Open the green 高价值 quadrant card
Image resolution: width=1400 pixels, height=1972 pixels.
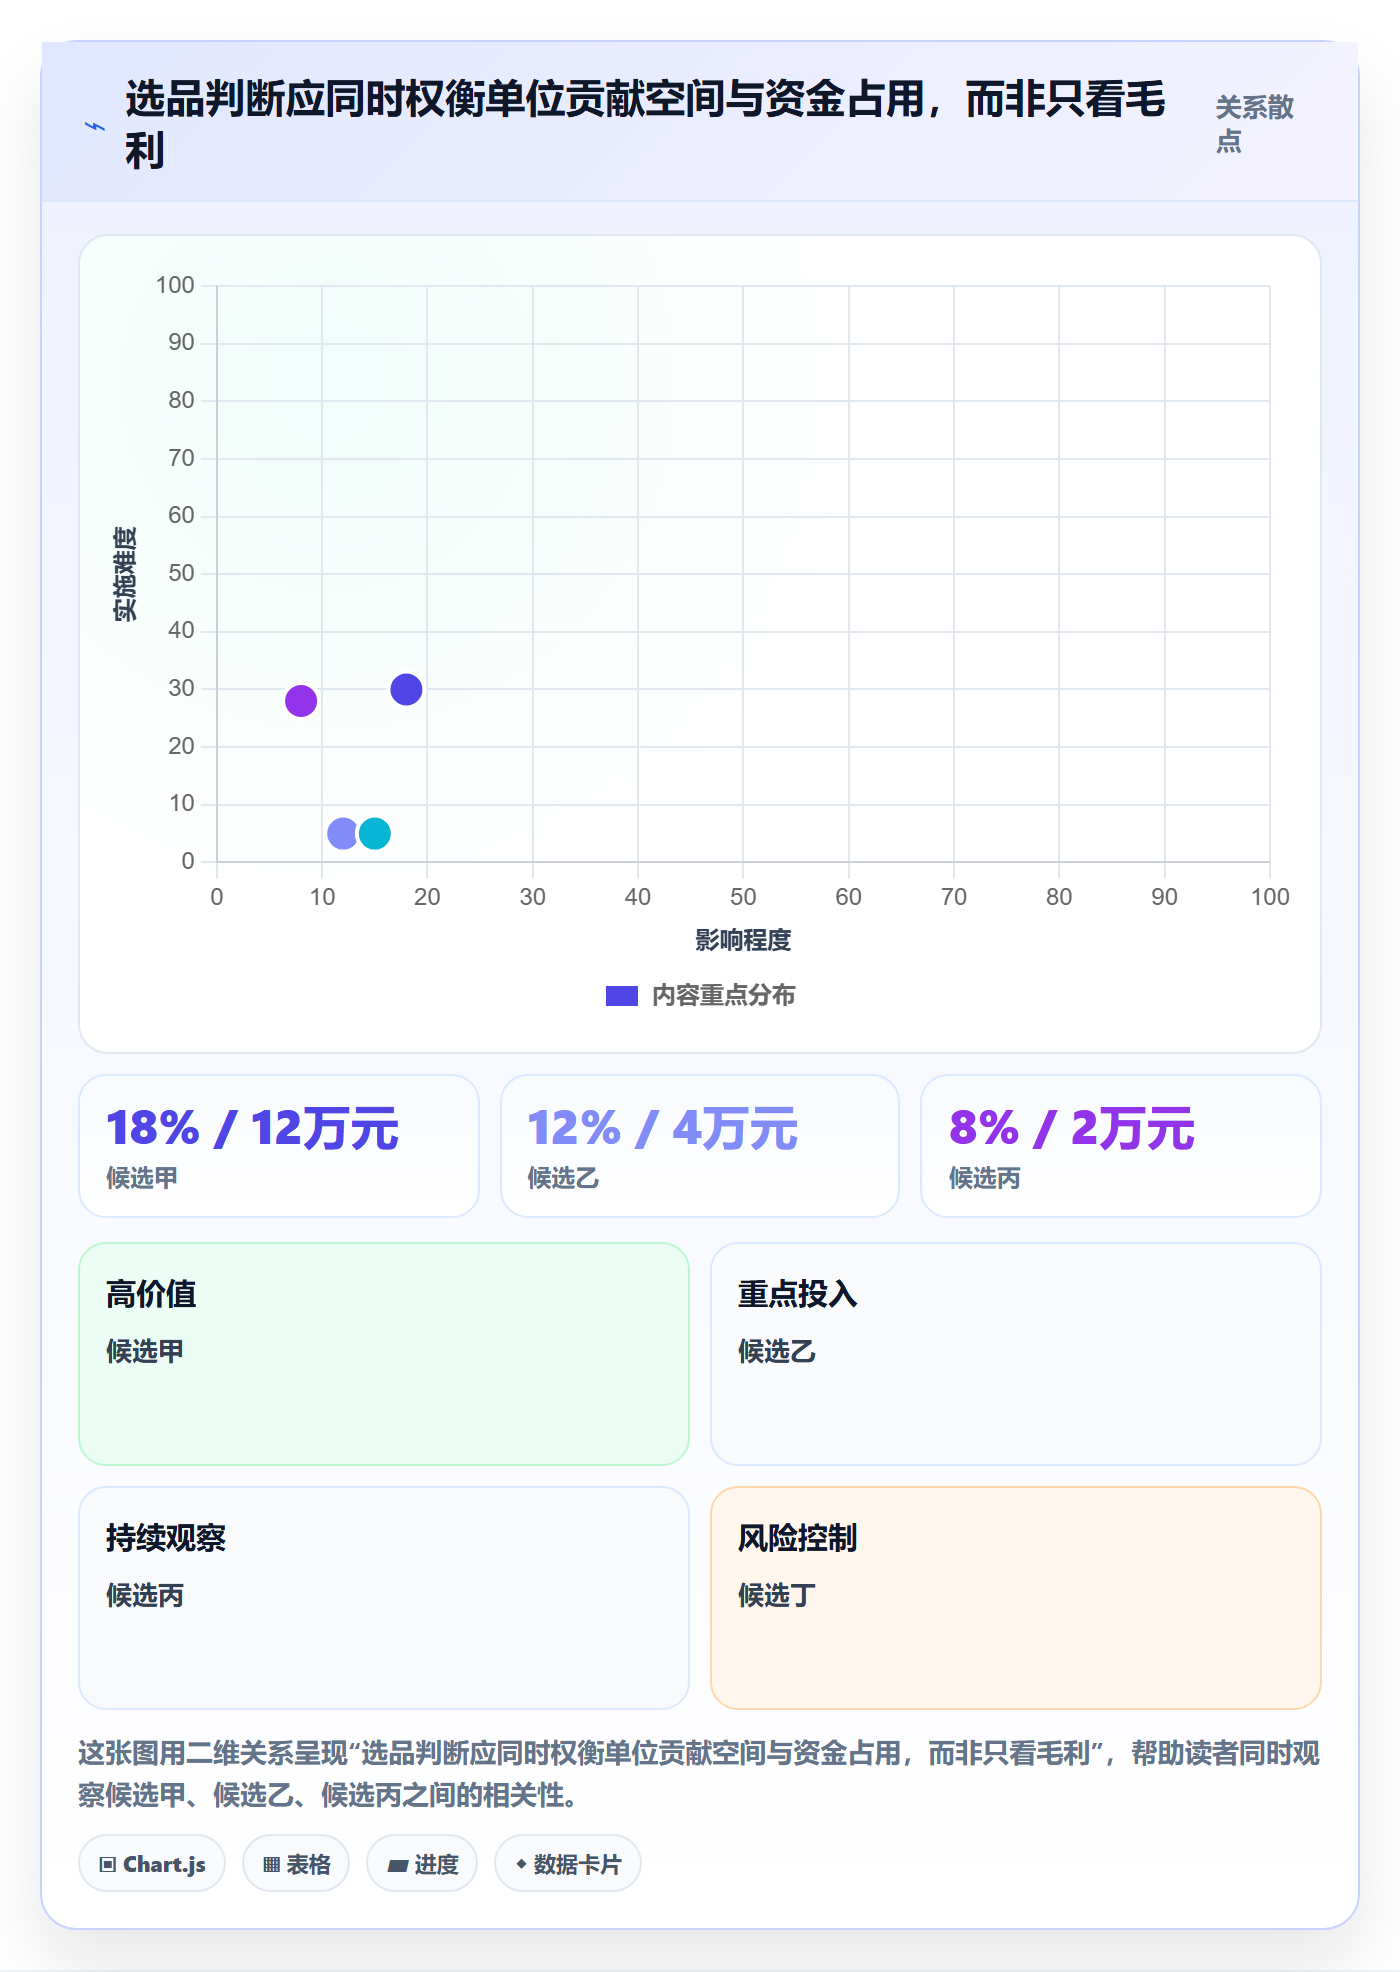click(384, 1354)
